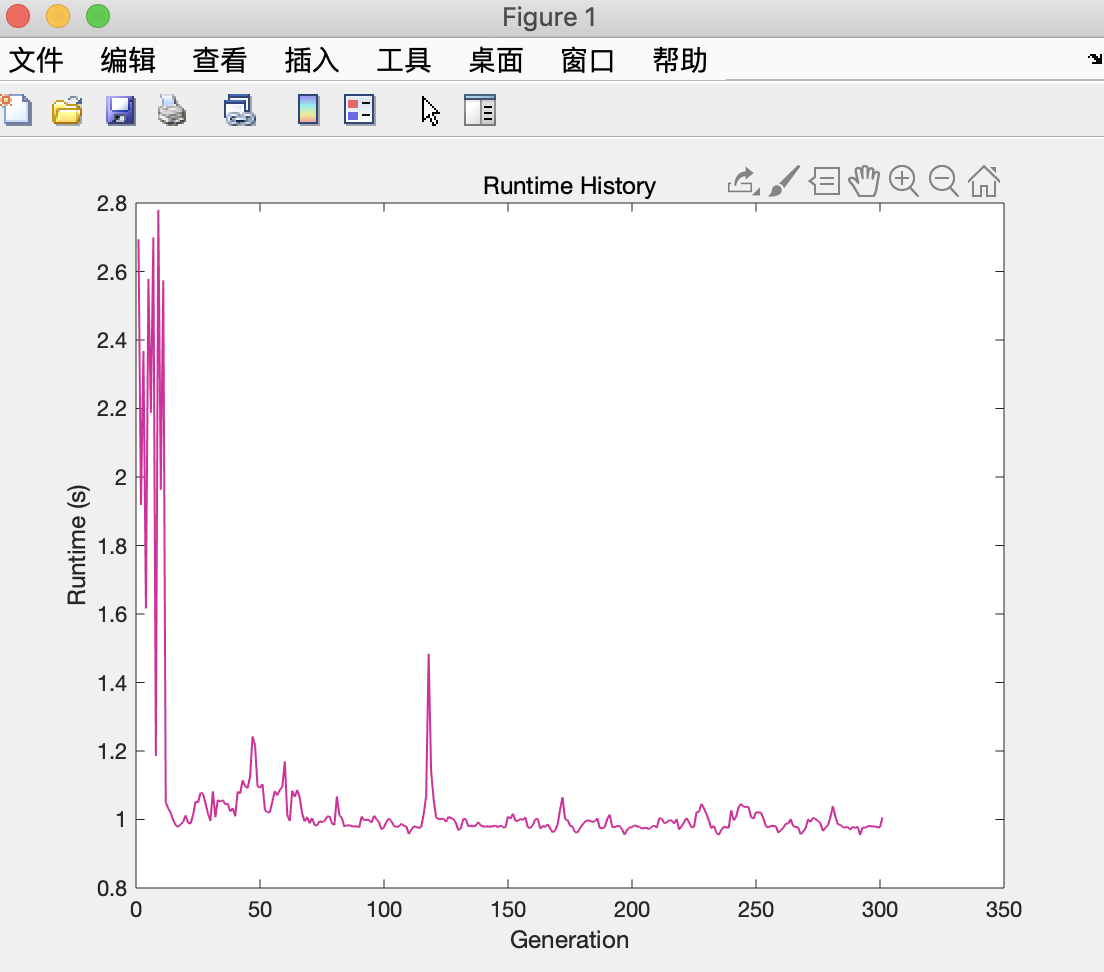1104x972 pixels.
Task: Click the dock arrow at menu bar right
Action: 1095,59
